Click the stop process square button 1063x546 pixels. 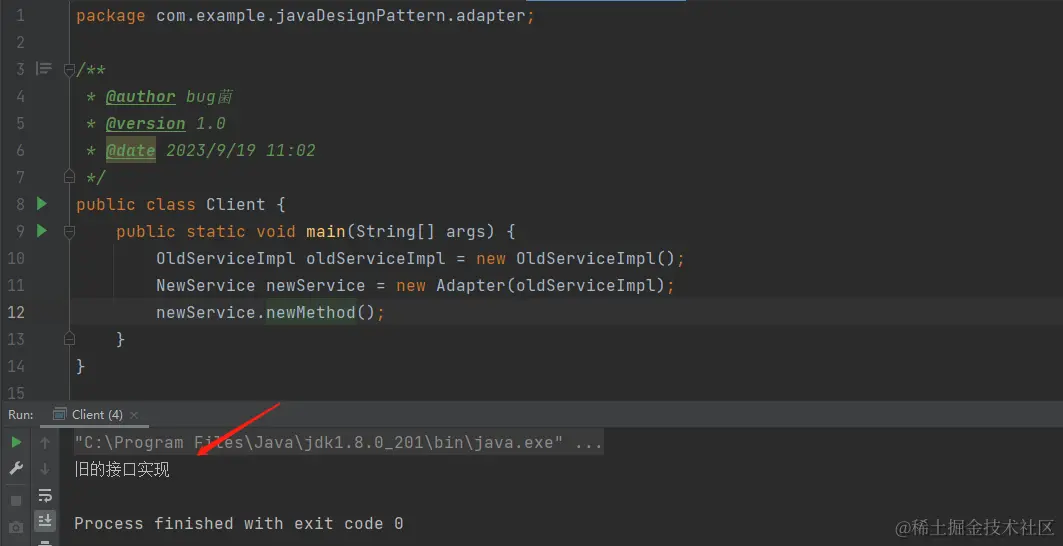tap(16, 501)
